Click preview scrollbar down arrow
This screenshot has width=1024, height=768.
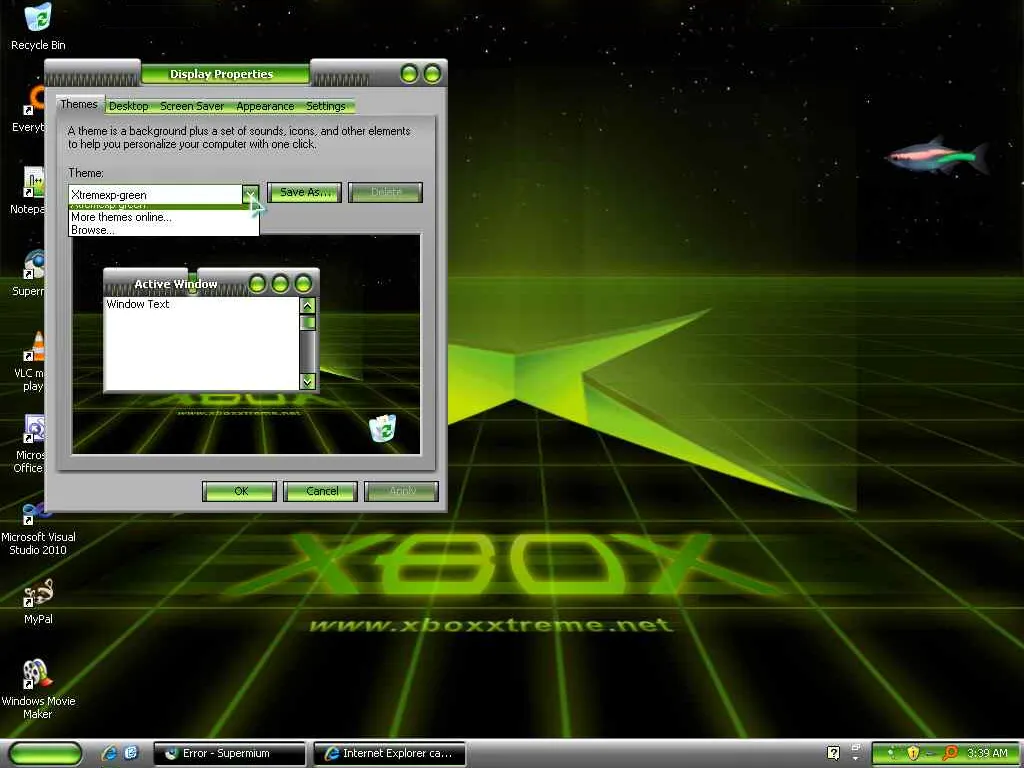pos(308,381)
